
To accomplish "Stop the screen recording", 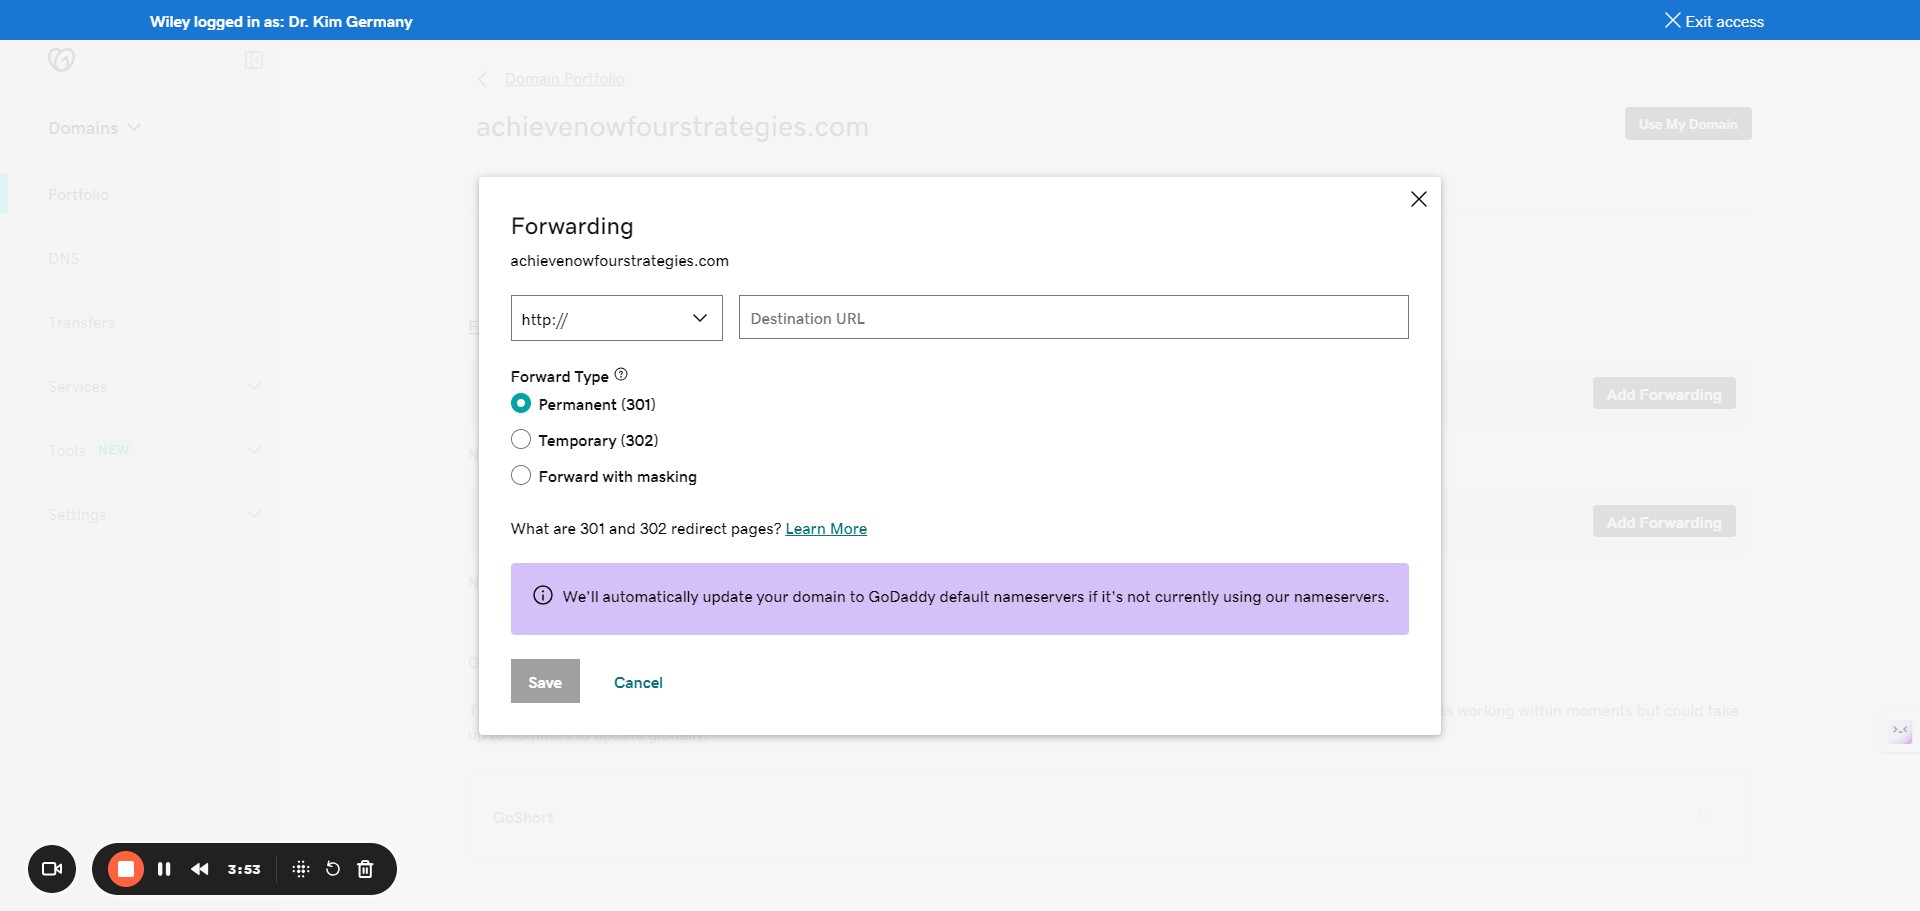I will click(125, 868).
